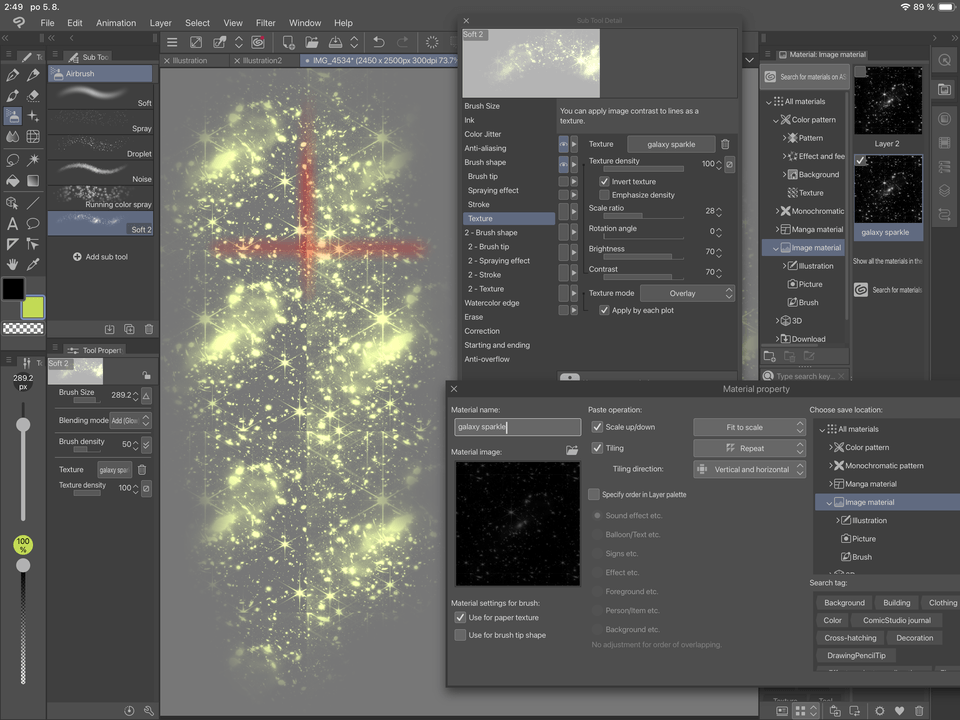Viewport: 960px width, 720px height.
Task: Open the hamburger menu in command bar
Action: click(172, 42)
